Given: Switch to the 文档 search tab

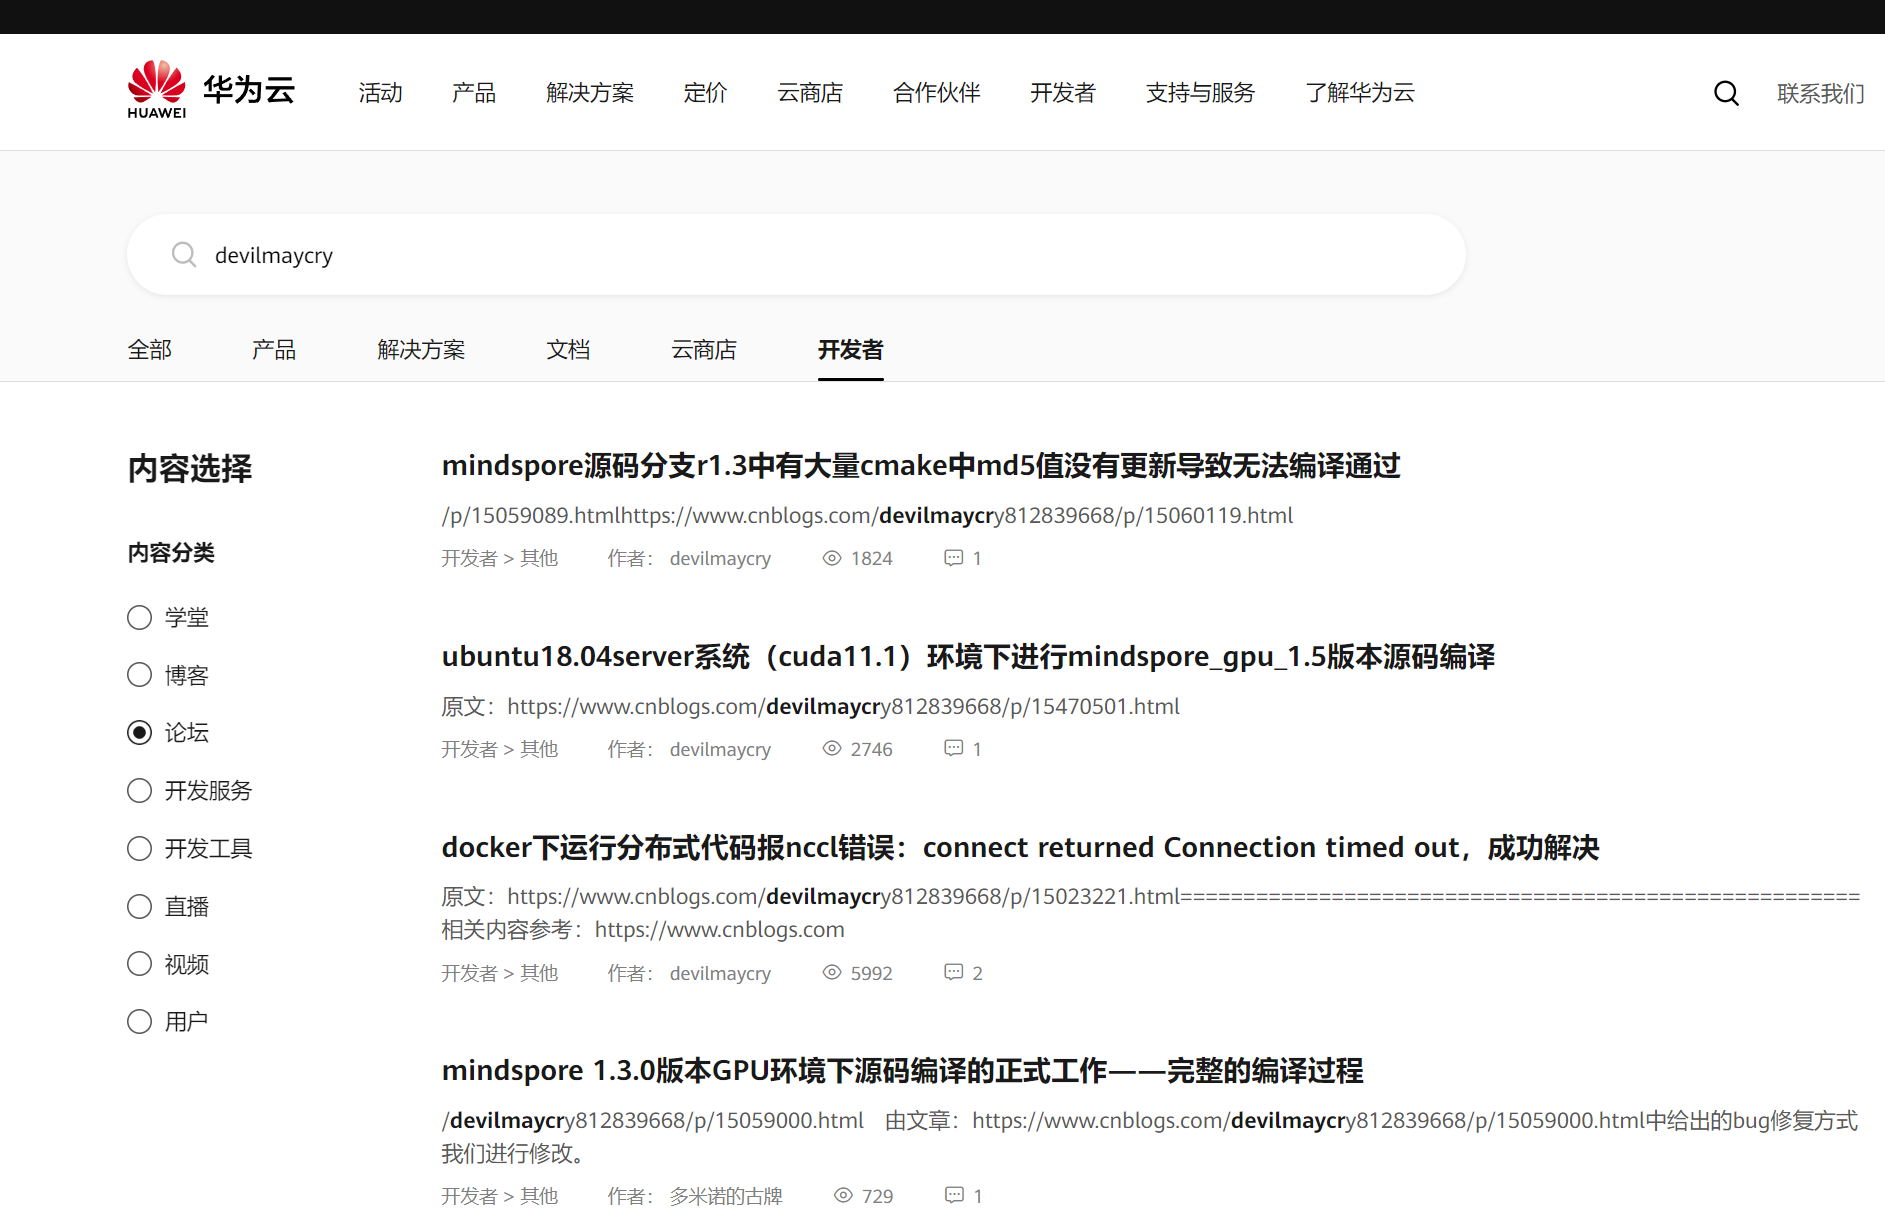Looking at the screenshot, I should (x=568, y=350).
